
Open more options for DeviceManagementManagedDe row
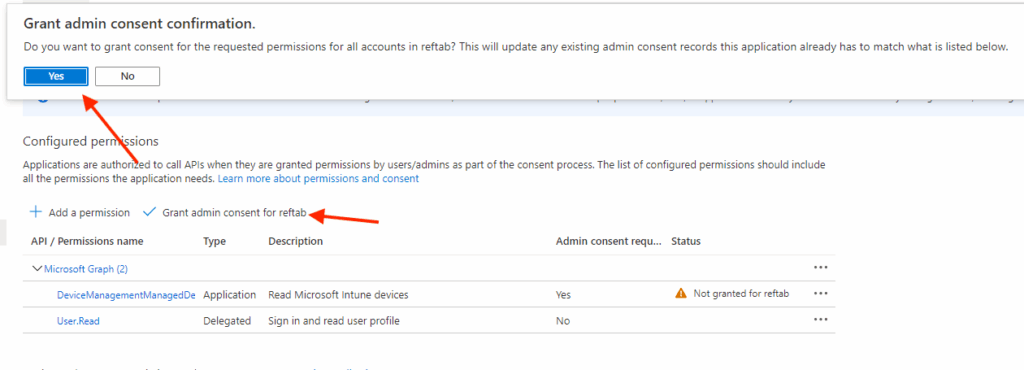pyautogui.click(x=821, y=294)
